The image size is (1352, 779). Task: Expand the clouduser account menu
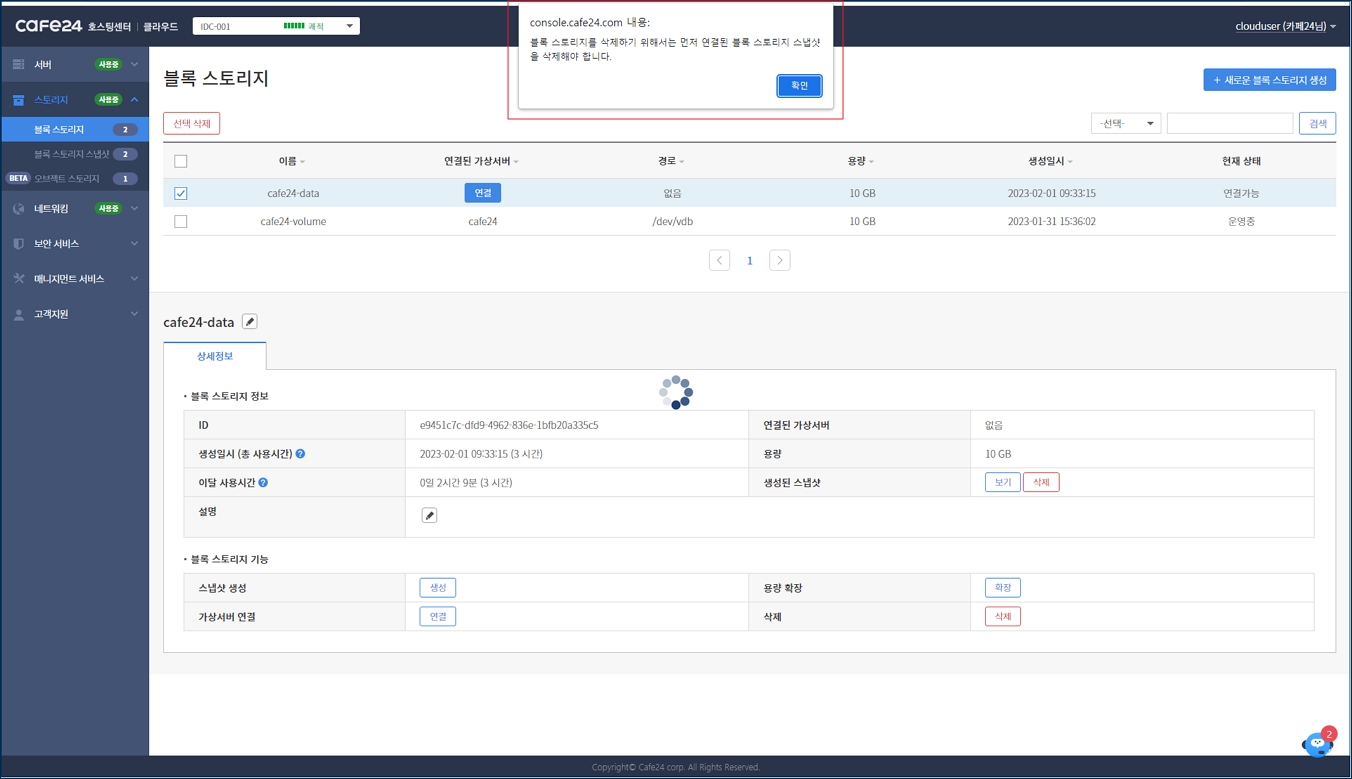[1285, 26]
